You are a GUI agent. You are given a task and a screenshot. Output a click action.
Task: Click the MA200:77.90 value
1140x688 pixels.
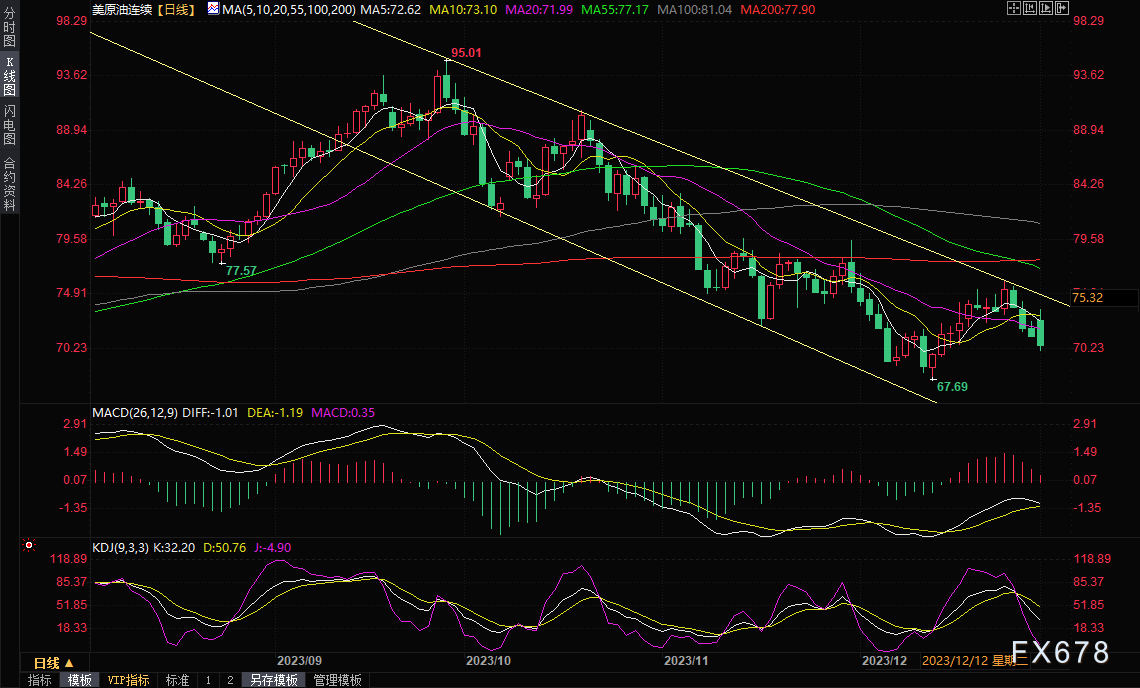(777, 9)
